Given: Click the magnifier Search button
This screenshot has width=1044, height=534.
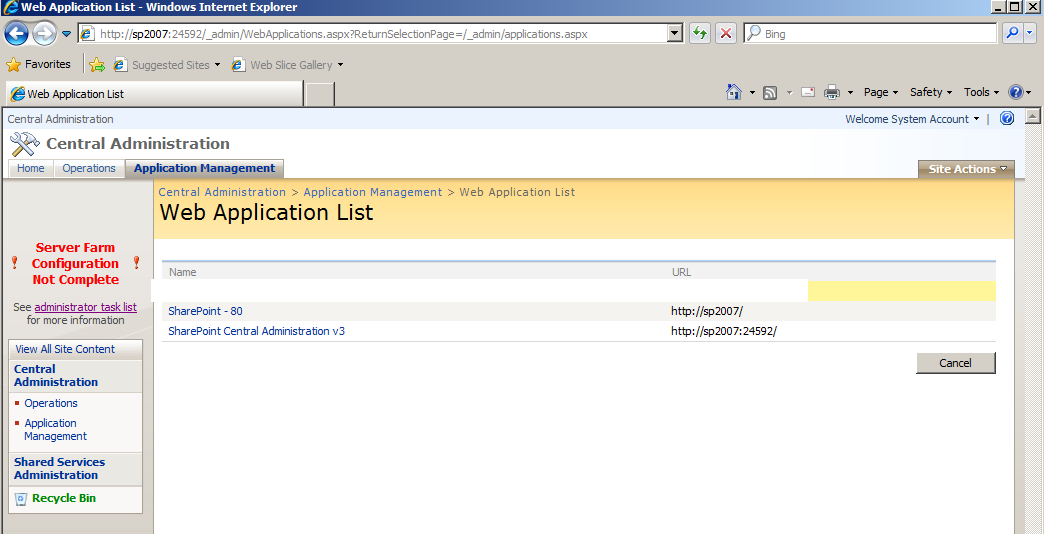Looking at the screenshot, I should point(1013,33).
